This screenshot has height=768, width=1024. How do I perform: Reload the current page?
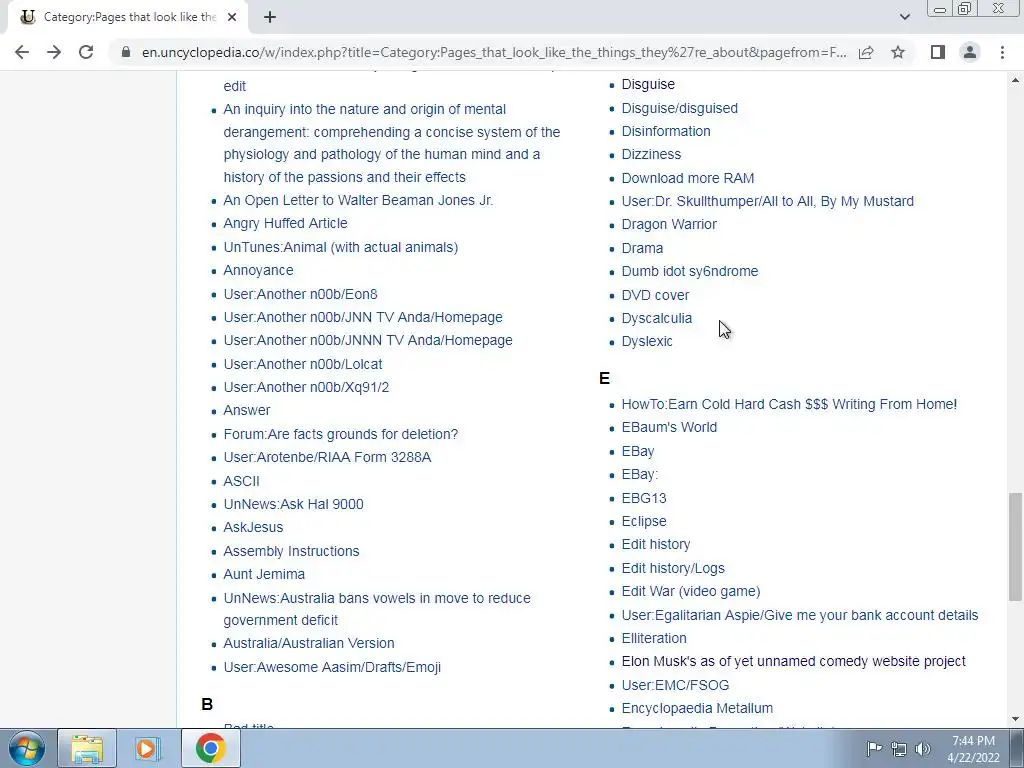pyautogui.click(x=86, y=52)
